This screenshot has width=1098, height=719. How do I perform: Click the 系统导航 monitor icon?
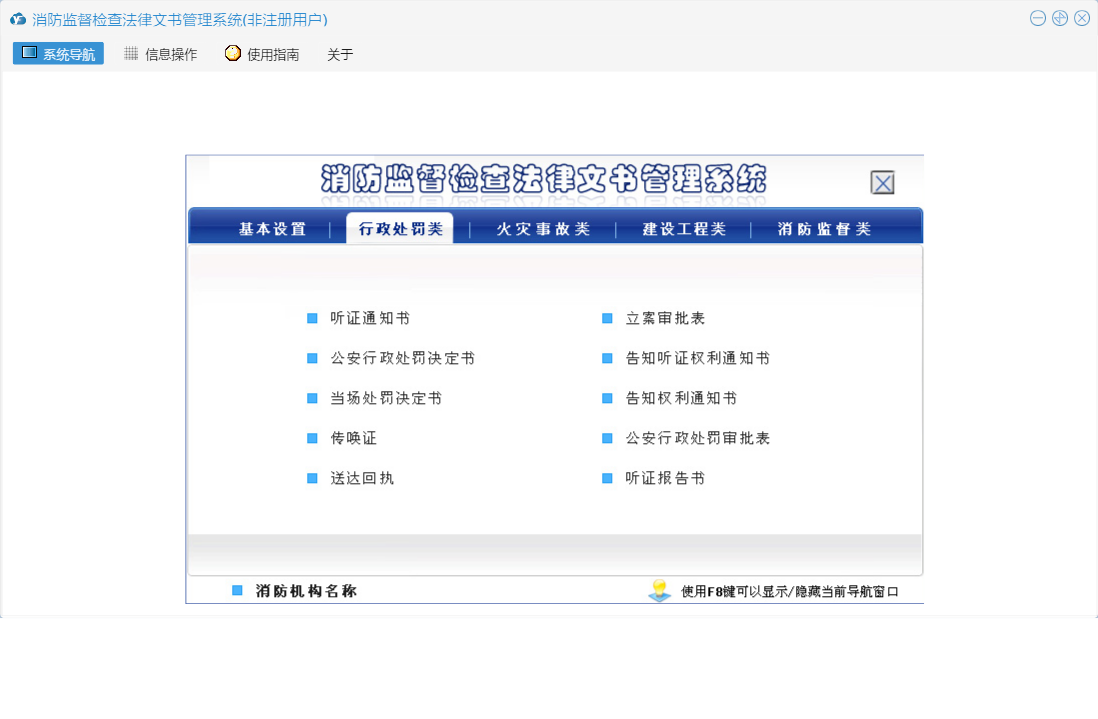pyautogui.click(x=29, y=53)
